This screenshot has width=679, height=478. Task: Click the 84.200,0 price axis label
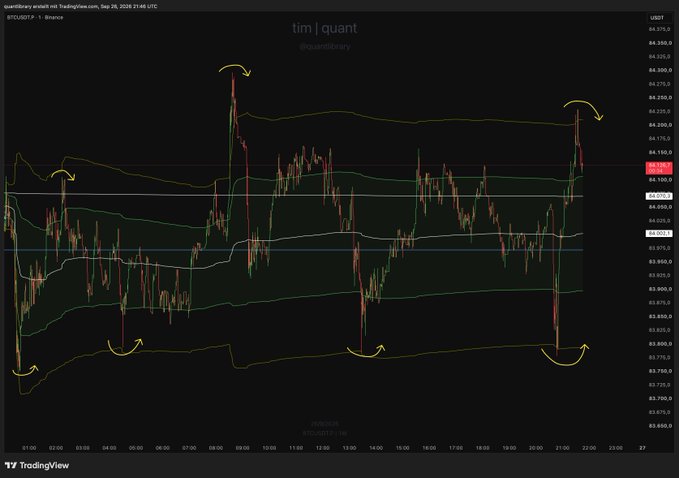tap(660, 125)
